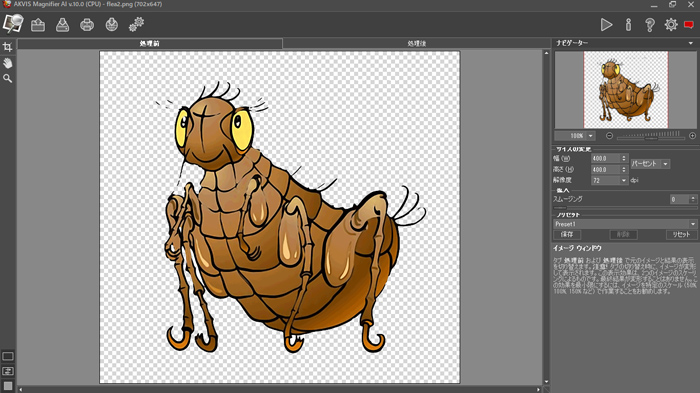This screenshot has width=700, height=393.
Task: Open help question mark icon
Action: point(650,25)
